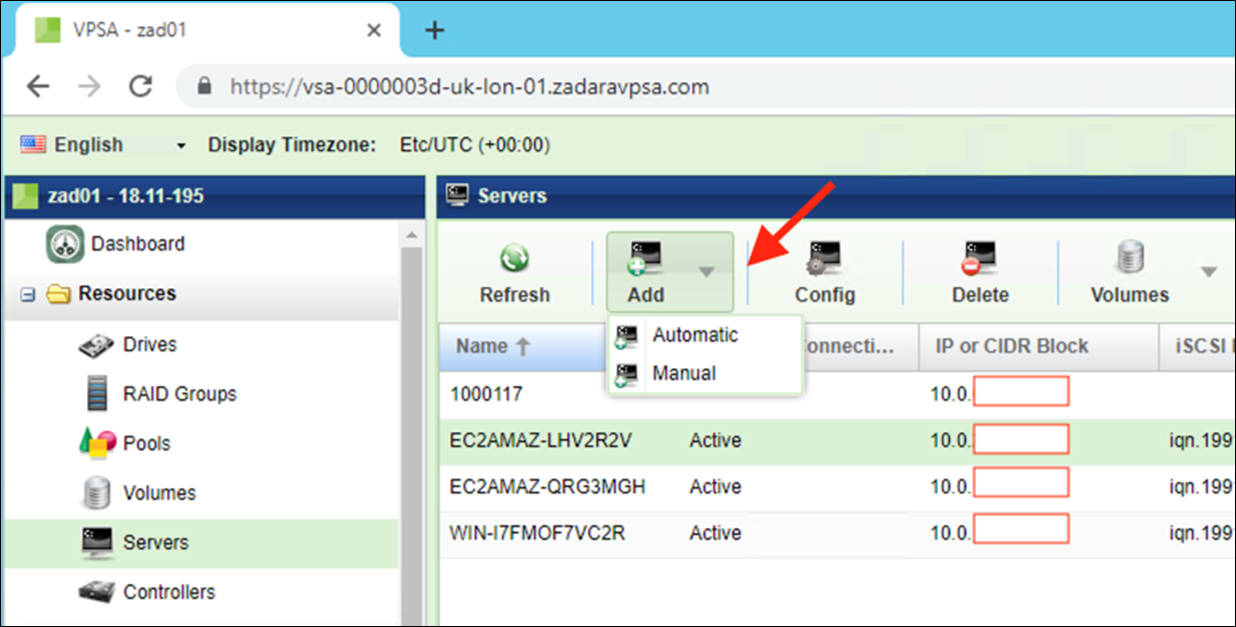Choose Automatic from the Add menu
The image size is (1236, 627).
(694, 335)
